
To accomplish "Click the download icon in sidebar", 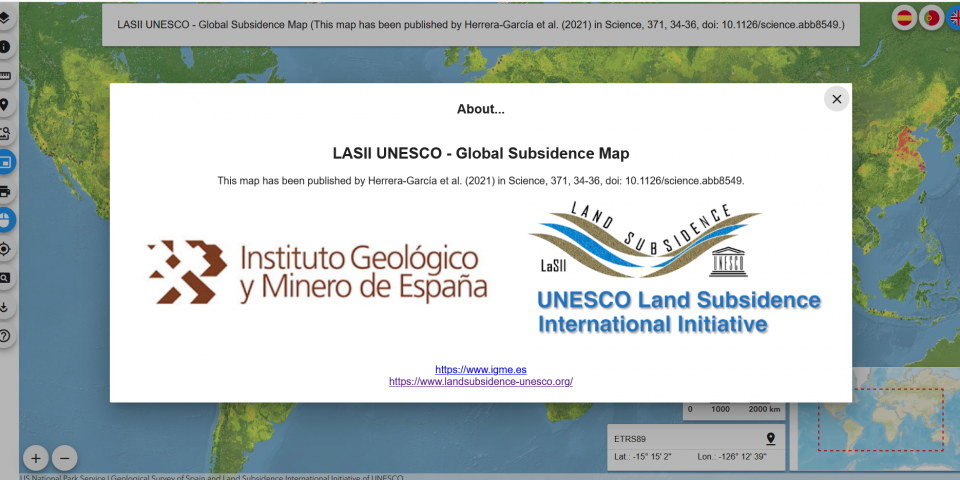I will tap(4, 307).
